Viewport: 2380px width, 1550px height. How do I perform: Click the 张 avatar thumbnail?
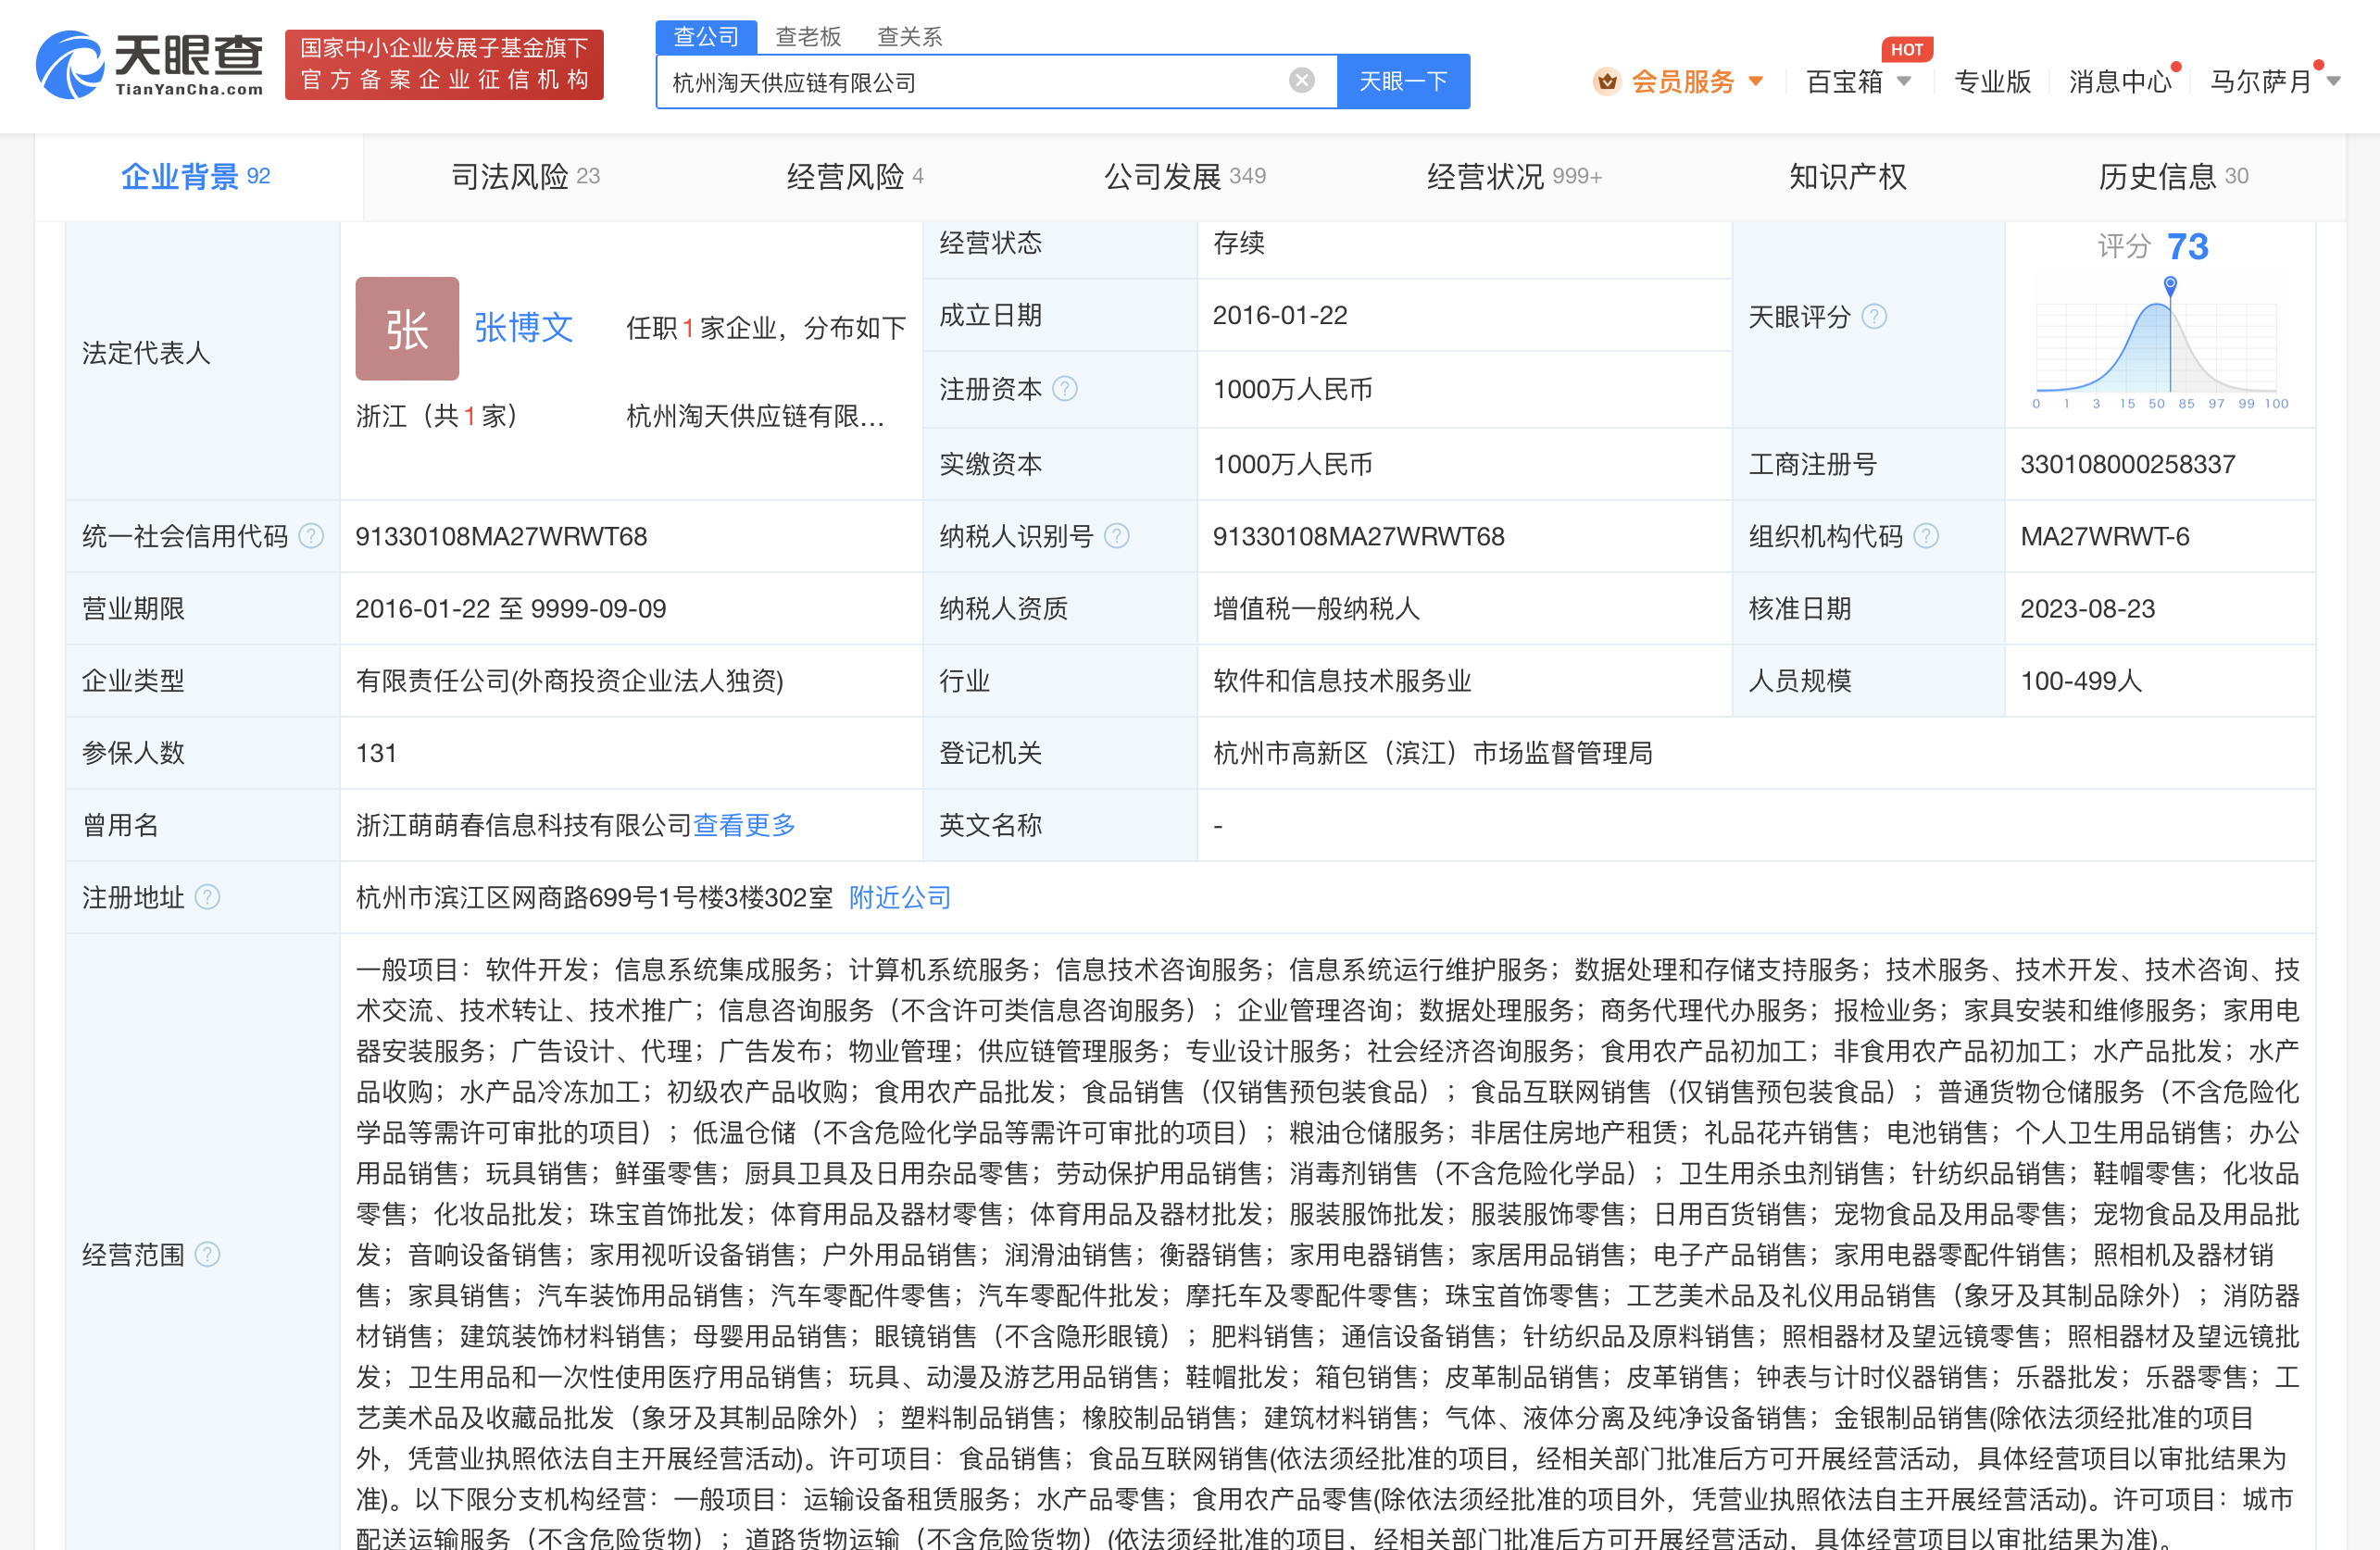407,329
